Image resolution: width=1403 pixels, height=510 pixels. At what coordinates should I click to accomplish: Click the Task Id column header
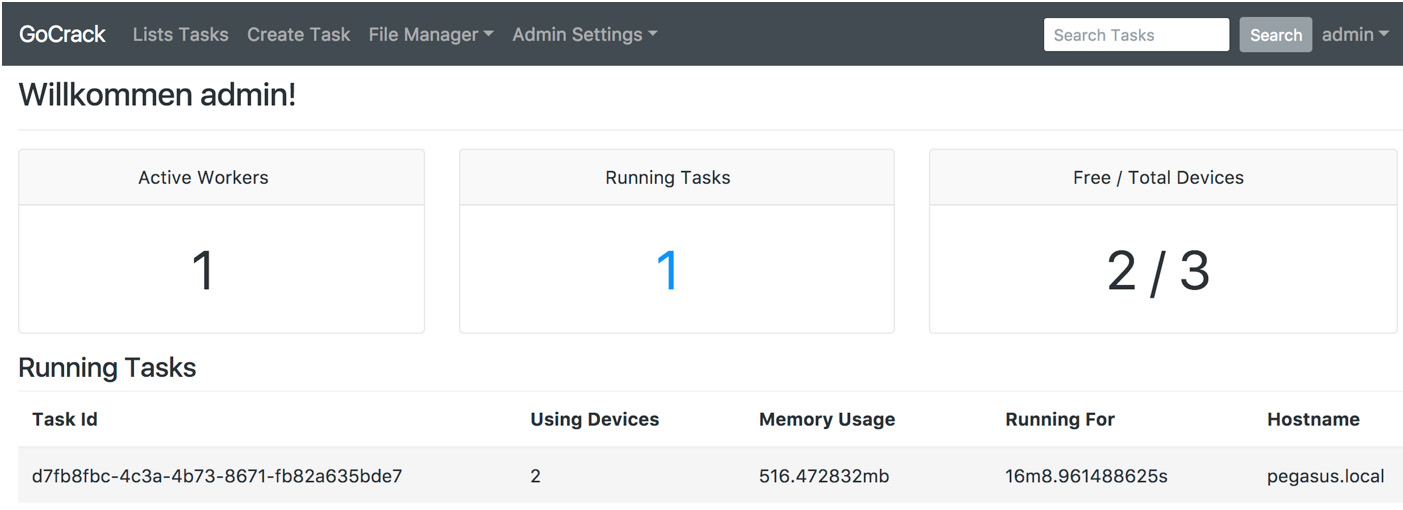(x=65, y=419)
